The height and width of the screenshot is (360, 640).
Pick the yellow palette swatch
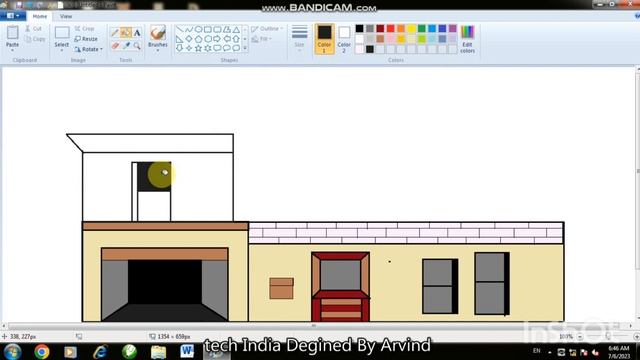[411, 28]
